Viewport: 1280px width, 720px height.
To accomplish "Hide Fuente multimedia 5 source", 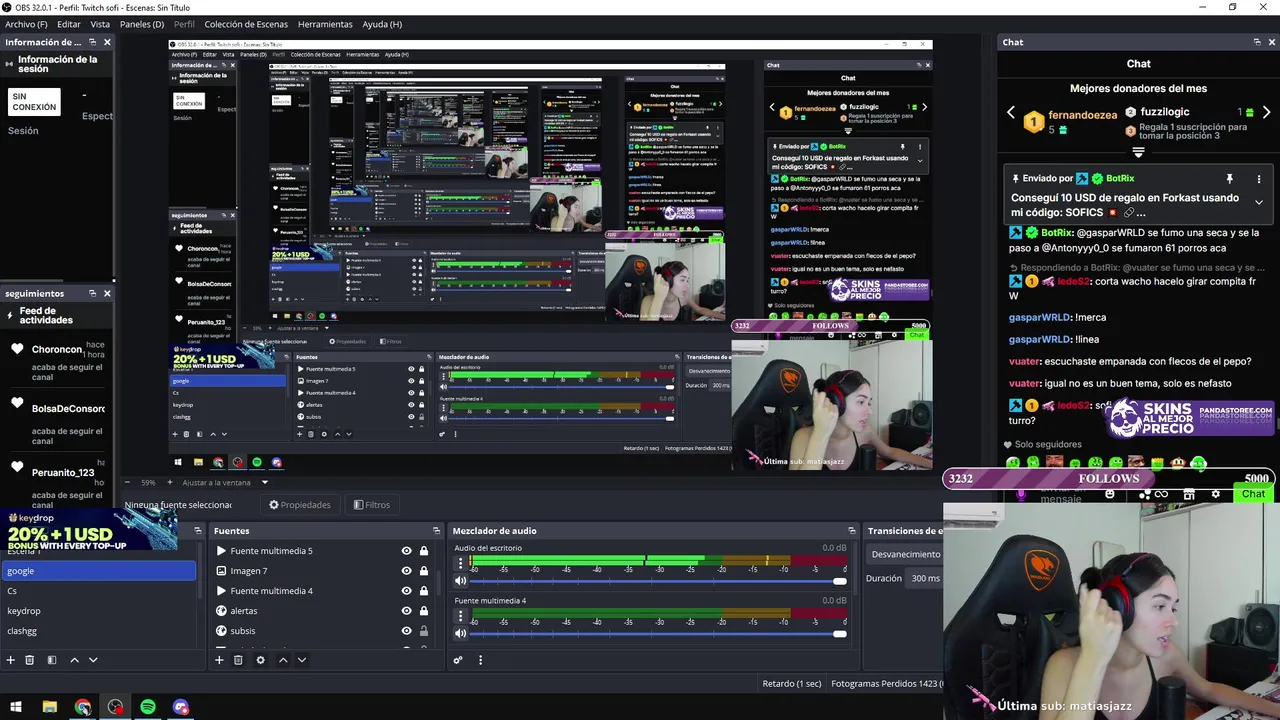I will 406,551.
